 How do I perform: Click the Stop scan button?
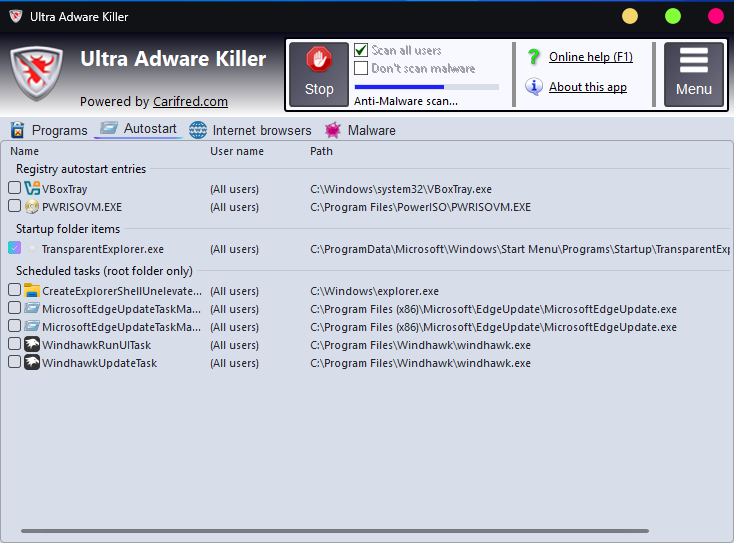[319, 74]
